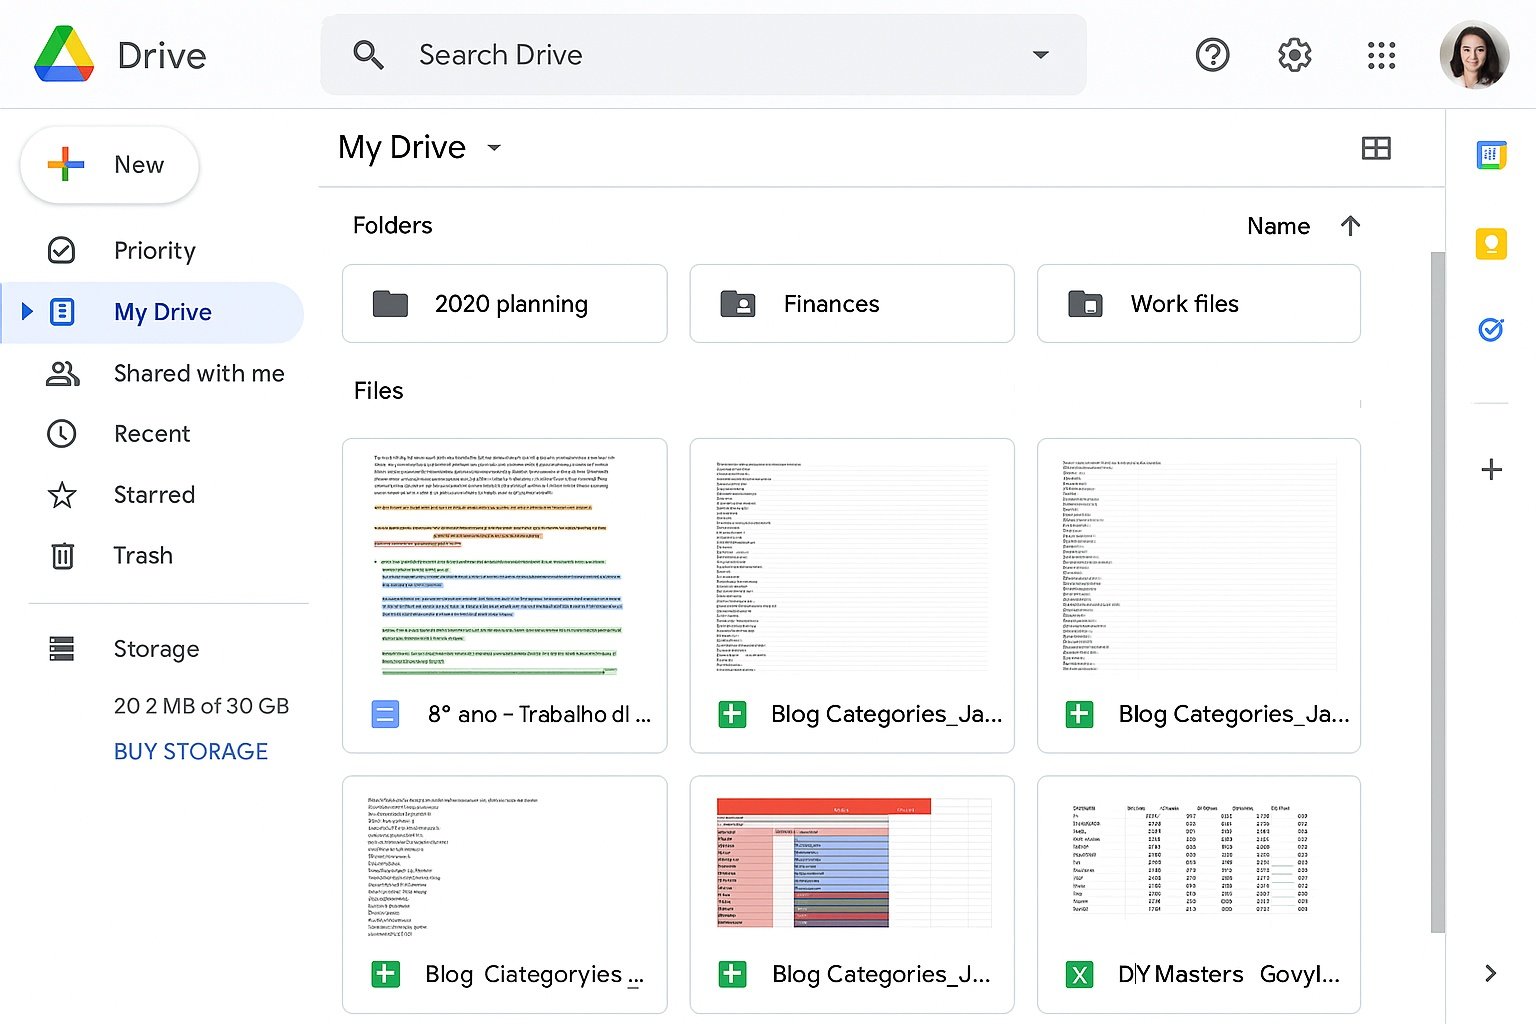Open Drive settings with the gear icon

tap(1293, 55)
